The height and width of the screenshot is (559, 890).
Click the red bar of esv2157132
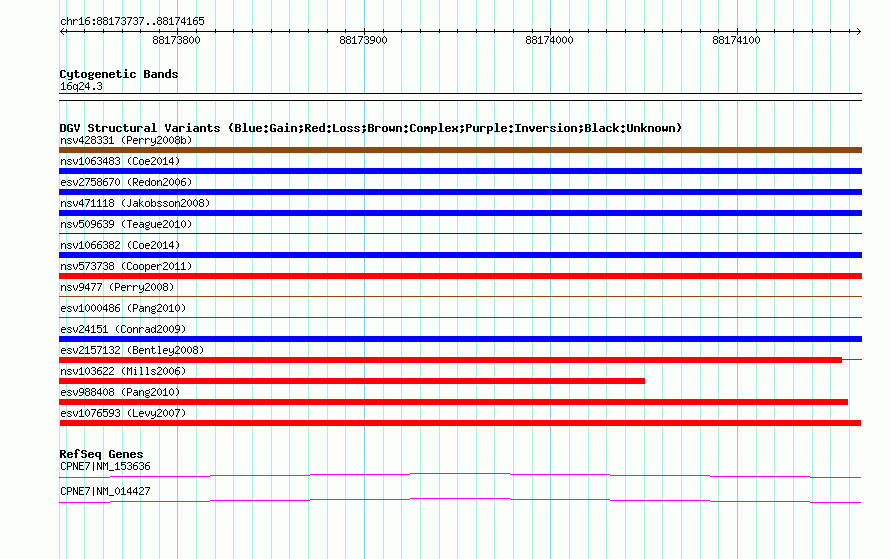(x=451, y=360)
